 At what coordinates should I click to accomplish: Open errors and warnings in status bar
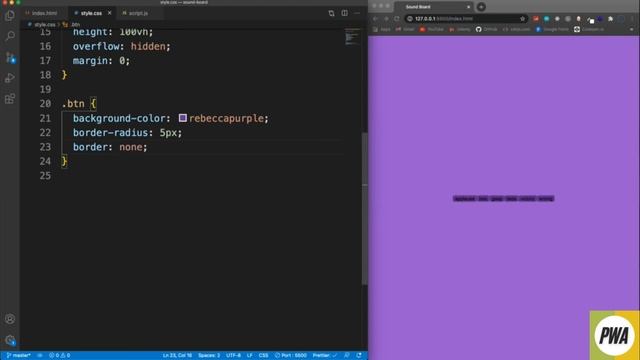[59, 356]
